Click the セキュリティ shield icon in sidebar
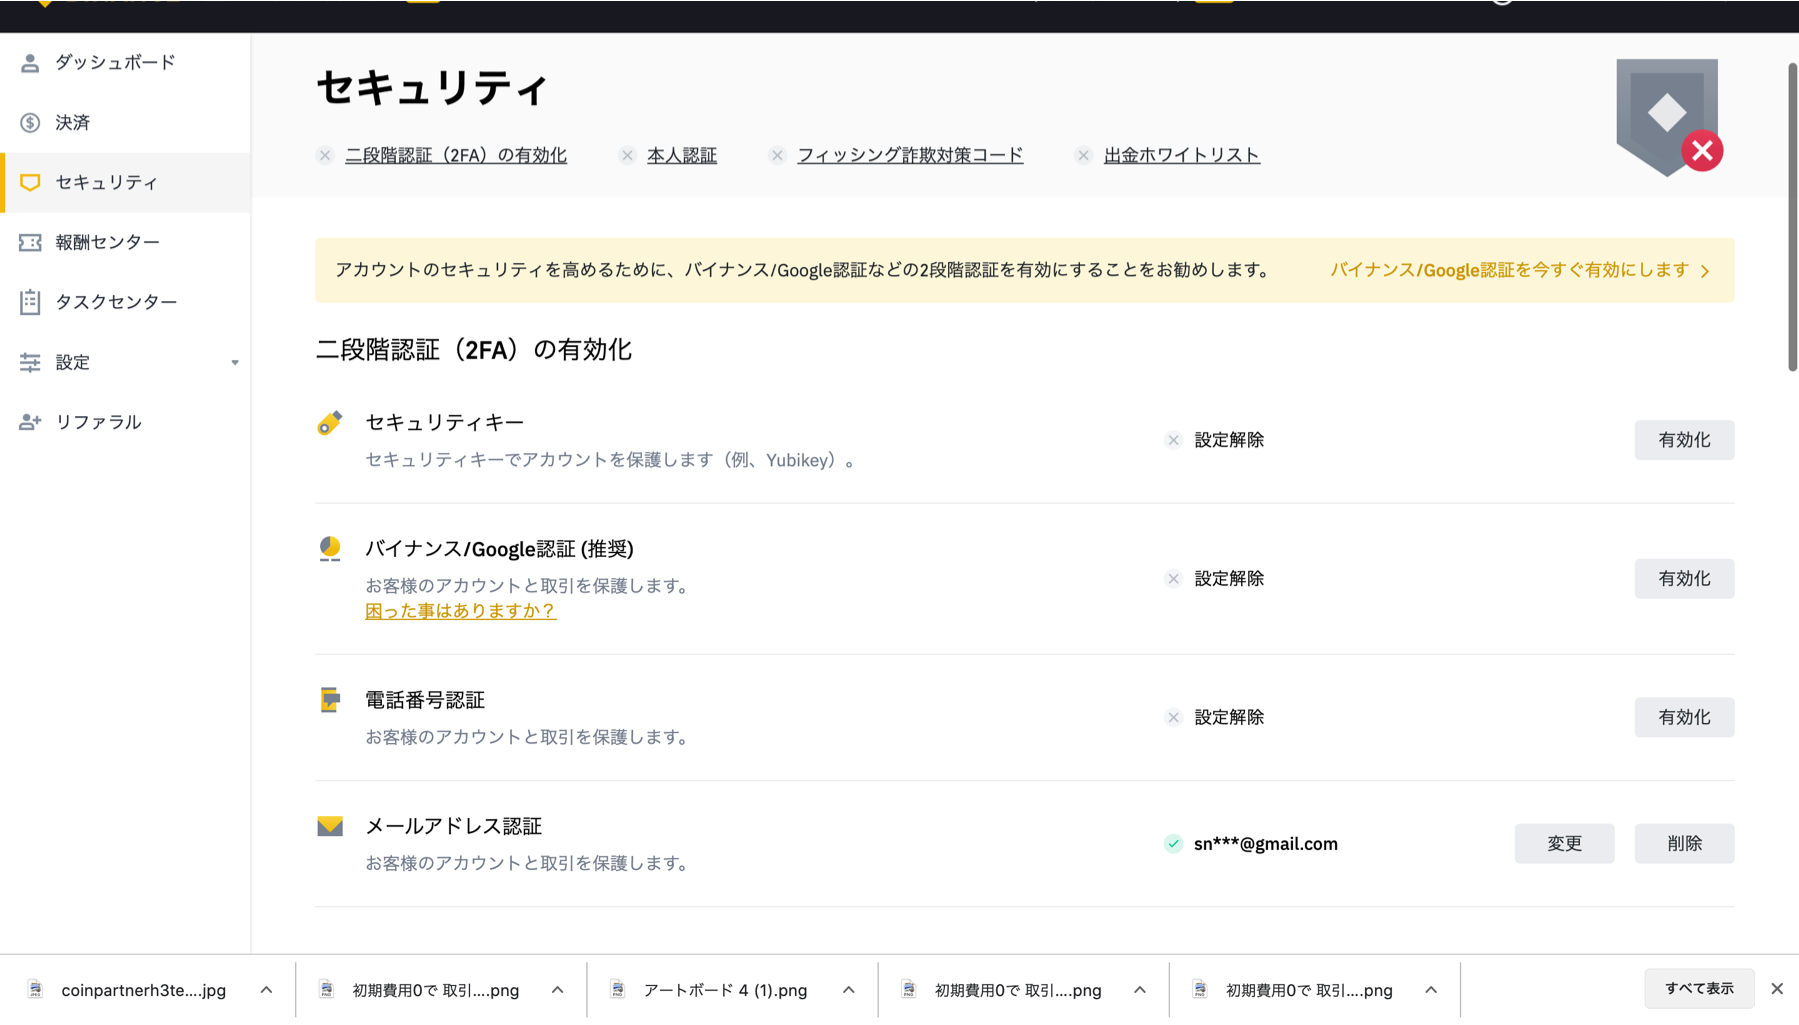Screen dimensions: 1799x1025 click(x=30, y=183)
